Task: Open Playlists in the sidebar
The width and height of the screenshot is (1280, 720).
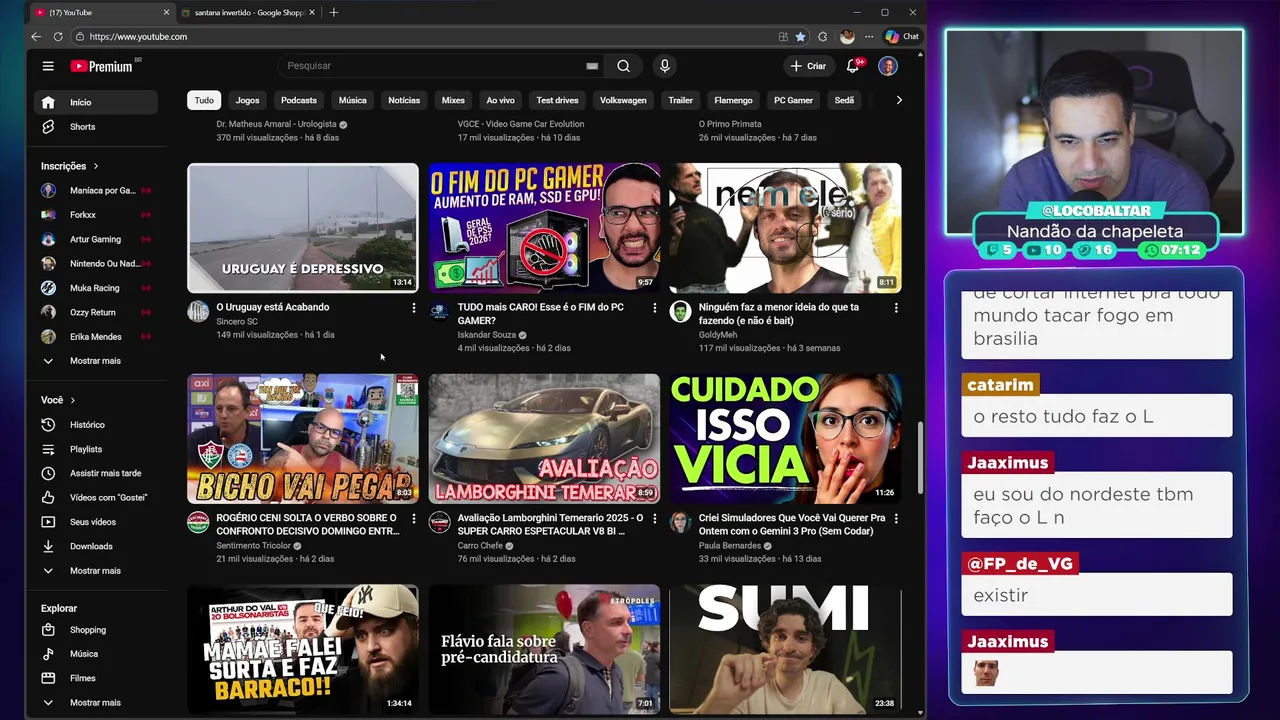Action: tap(97, 449)
